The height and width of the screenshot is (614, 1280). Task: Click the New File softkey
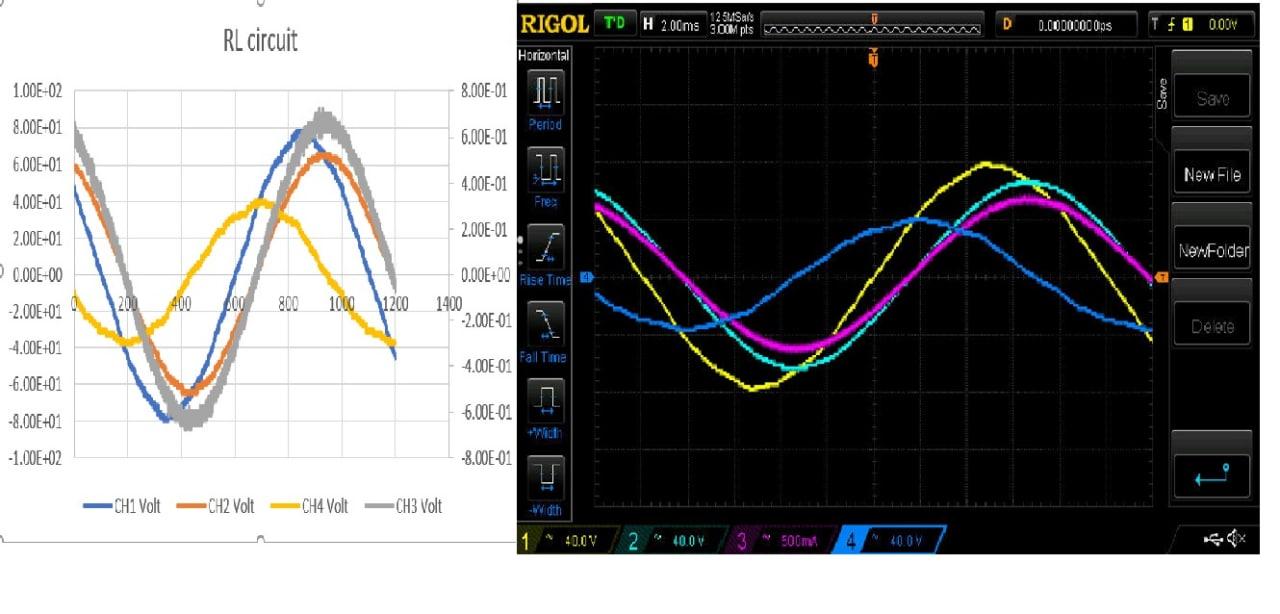click(1212, 175)
